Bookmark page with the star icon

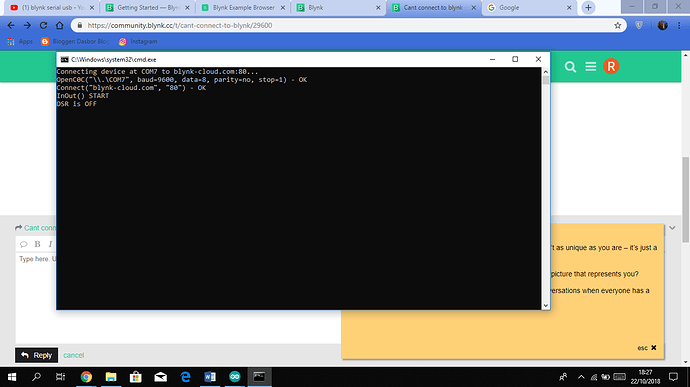tap(617, 26)
